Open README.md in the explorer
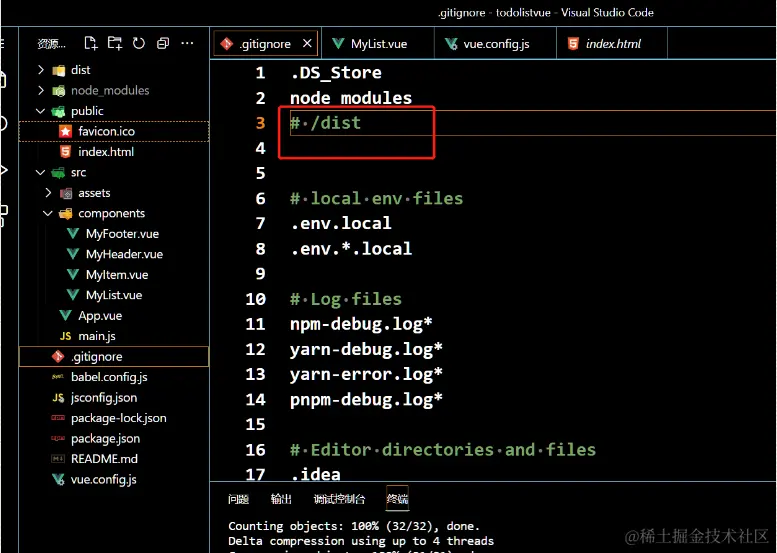This screenshot has width=777, height=553. [105, 459]
